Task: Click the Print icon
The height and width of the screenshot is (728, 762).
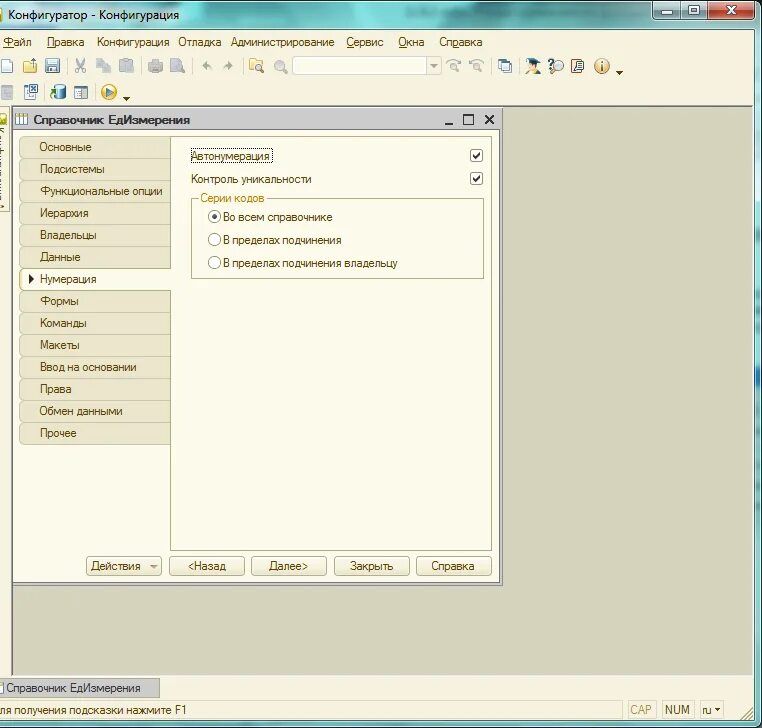Action: pos(156,66)
